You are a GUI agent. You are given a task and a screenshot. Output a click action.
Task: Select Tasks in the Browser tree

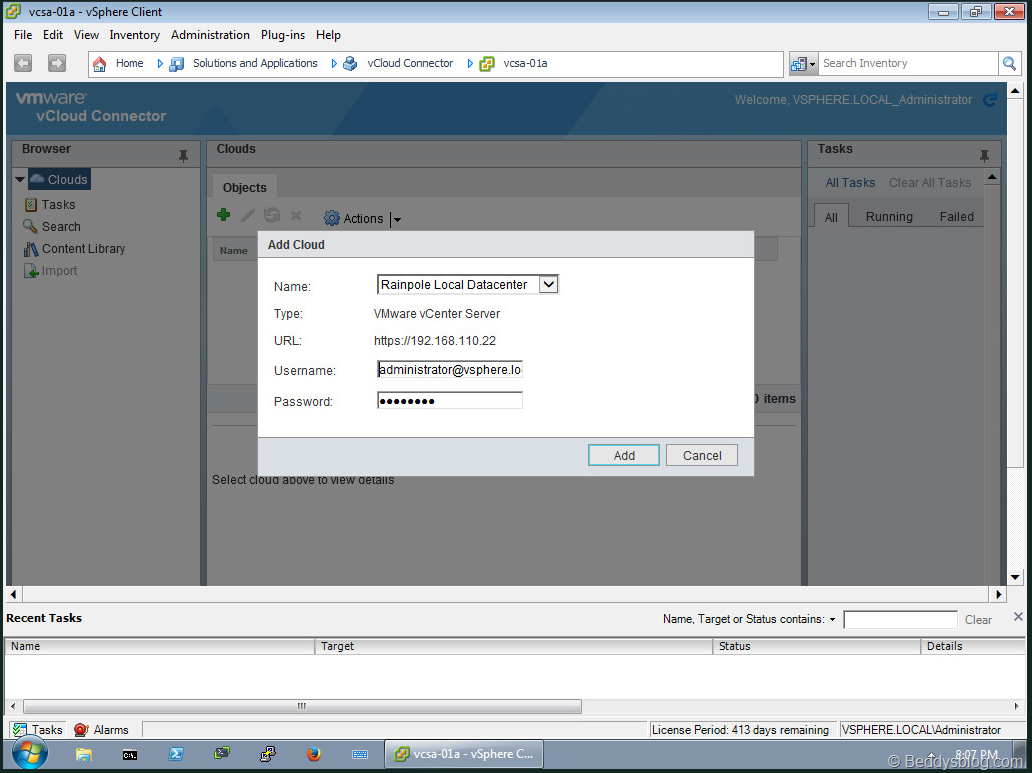50,205
